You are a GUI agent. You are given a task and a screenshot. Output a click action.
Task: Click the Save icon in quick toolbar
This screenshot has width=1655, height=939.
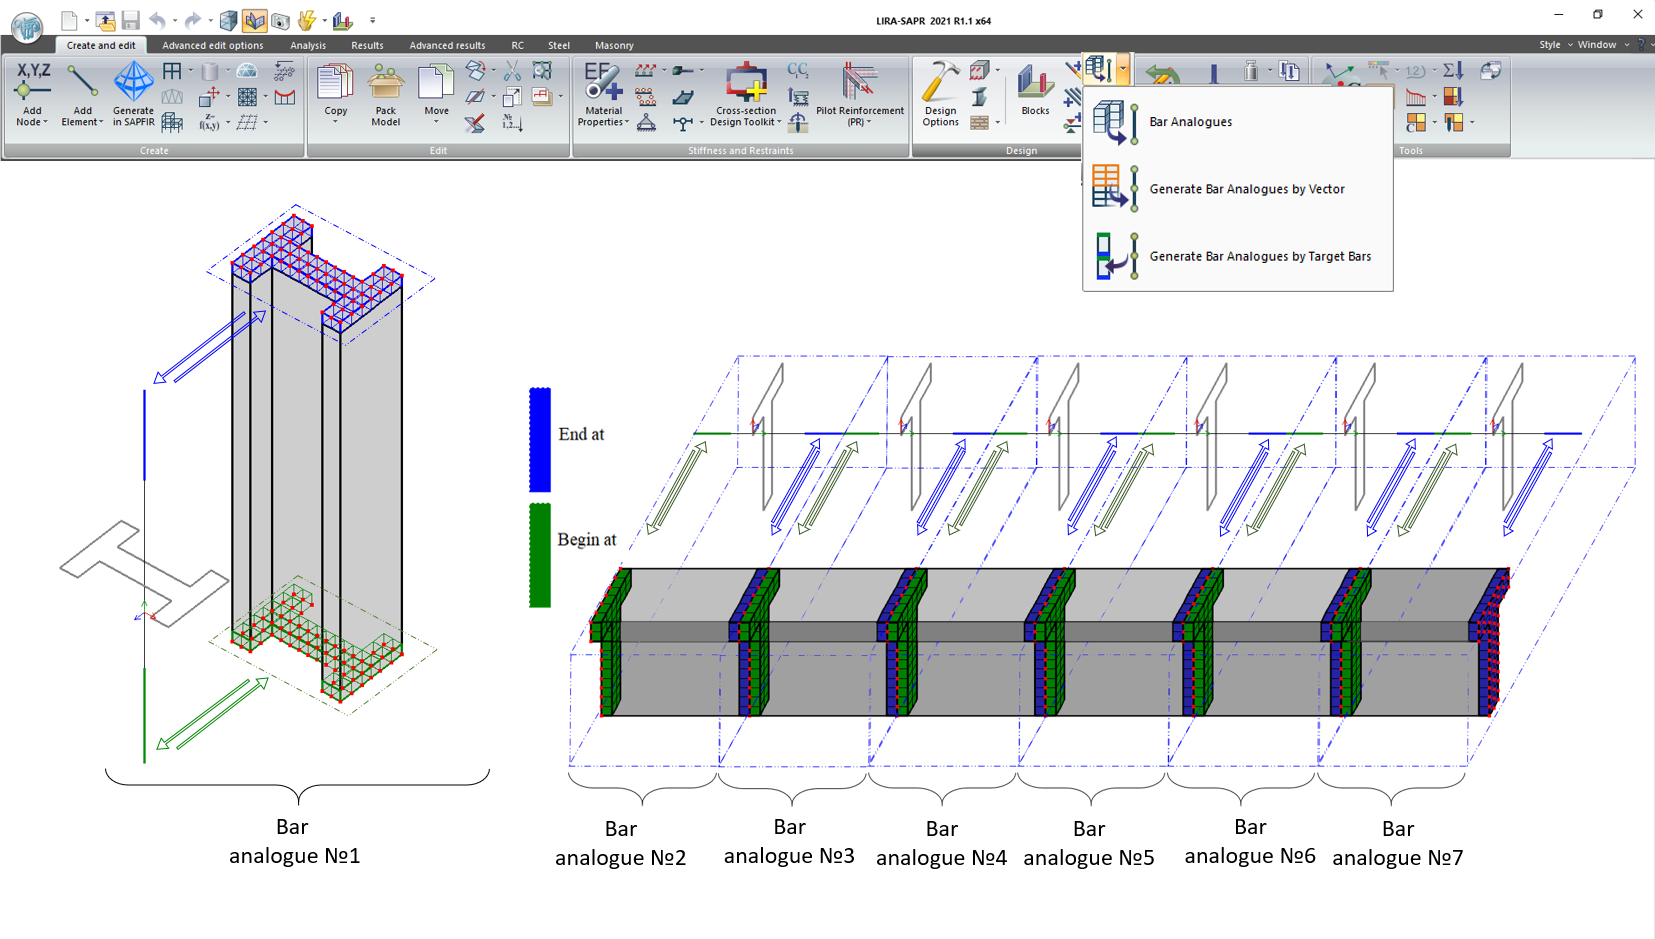(130, 20)
